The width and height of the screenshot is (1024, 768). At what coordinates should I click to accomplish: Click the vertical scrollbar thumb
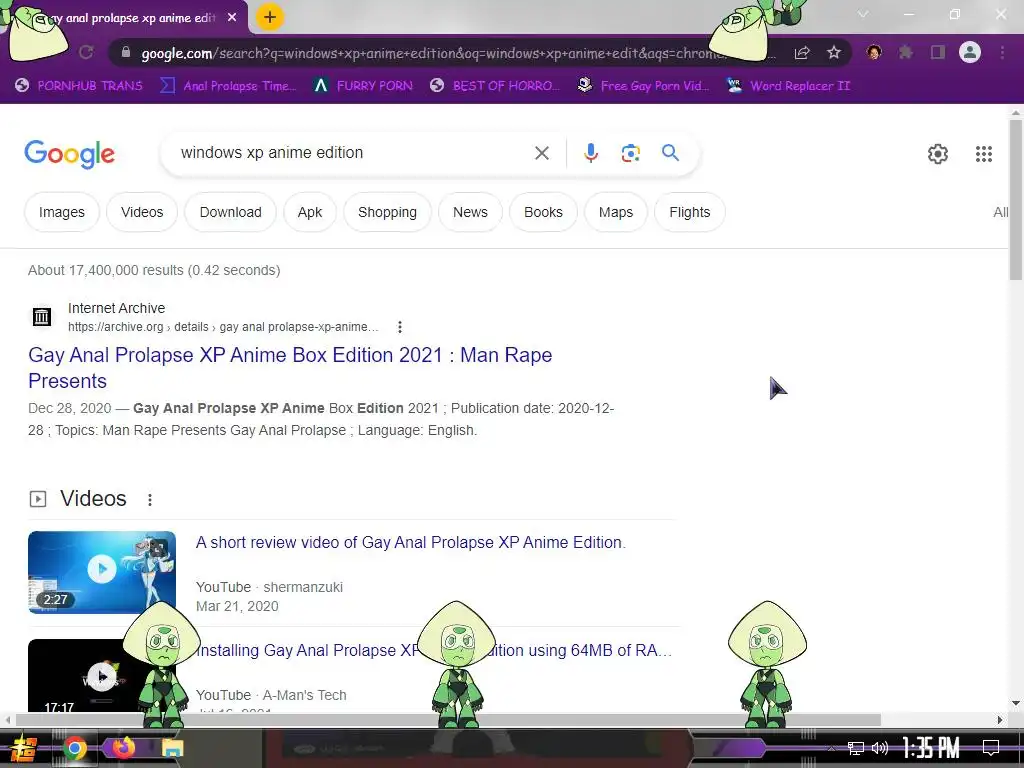(1016, 199)
